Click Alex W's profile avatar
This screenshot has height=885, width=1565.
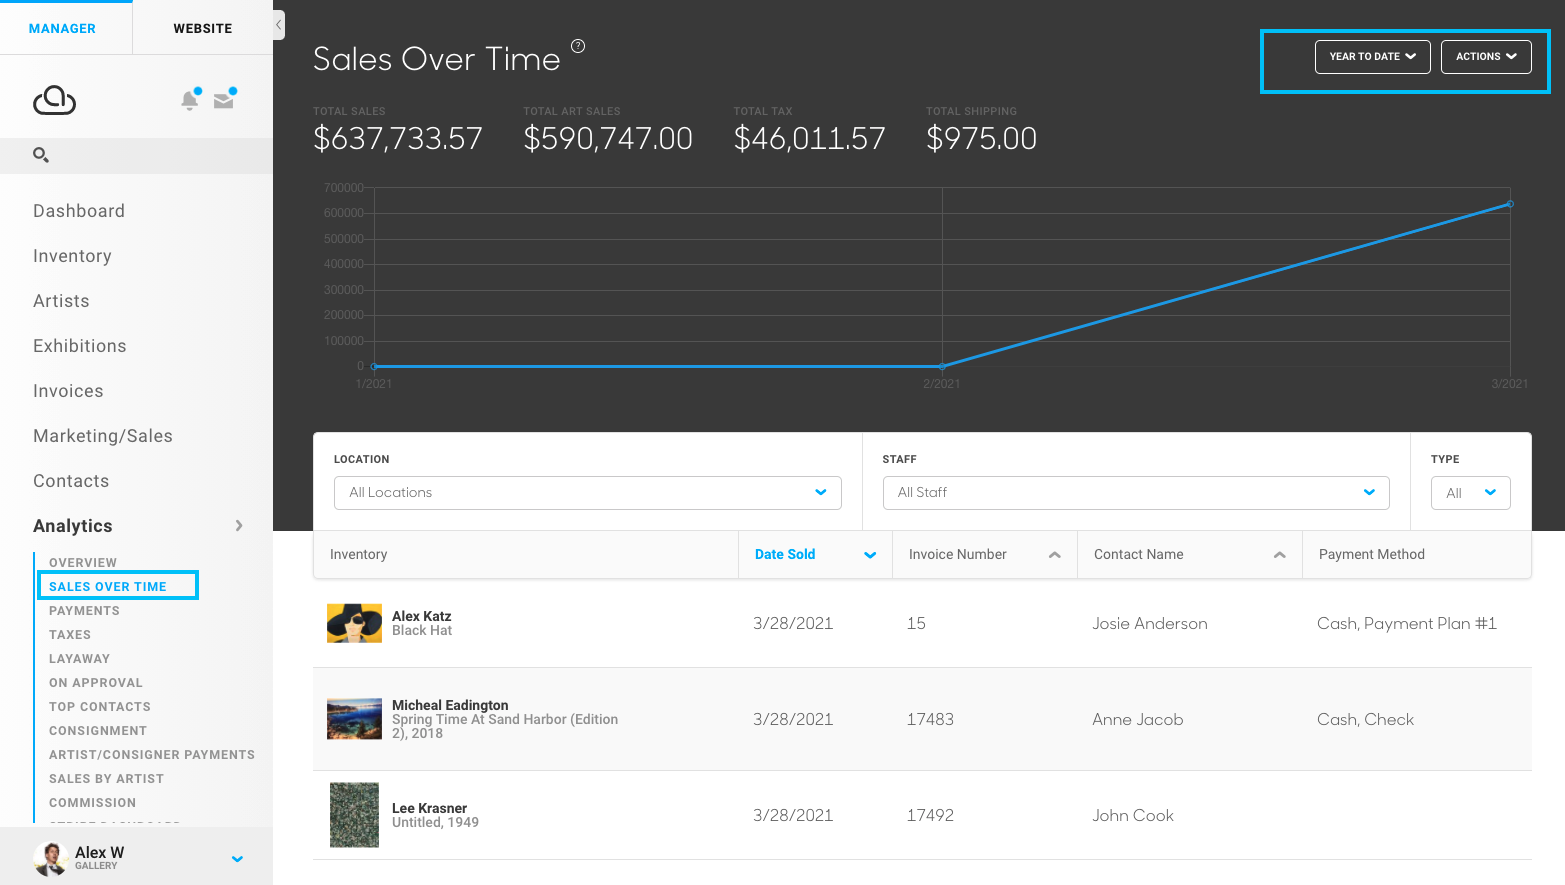click(50, 857)
